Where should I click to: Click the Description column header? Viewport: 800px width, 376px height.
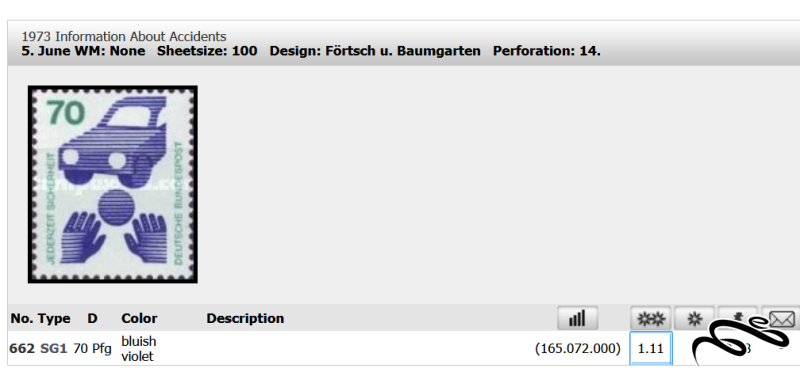(x=245, y=318)
